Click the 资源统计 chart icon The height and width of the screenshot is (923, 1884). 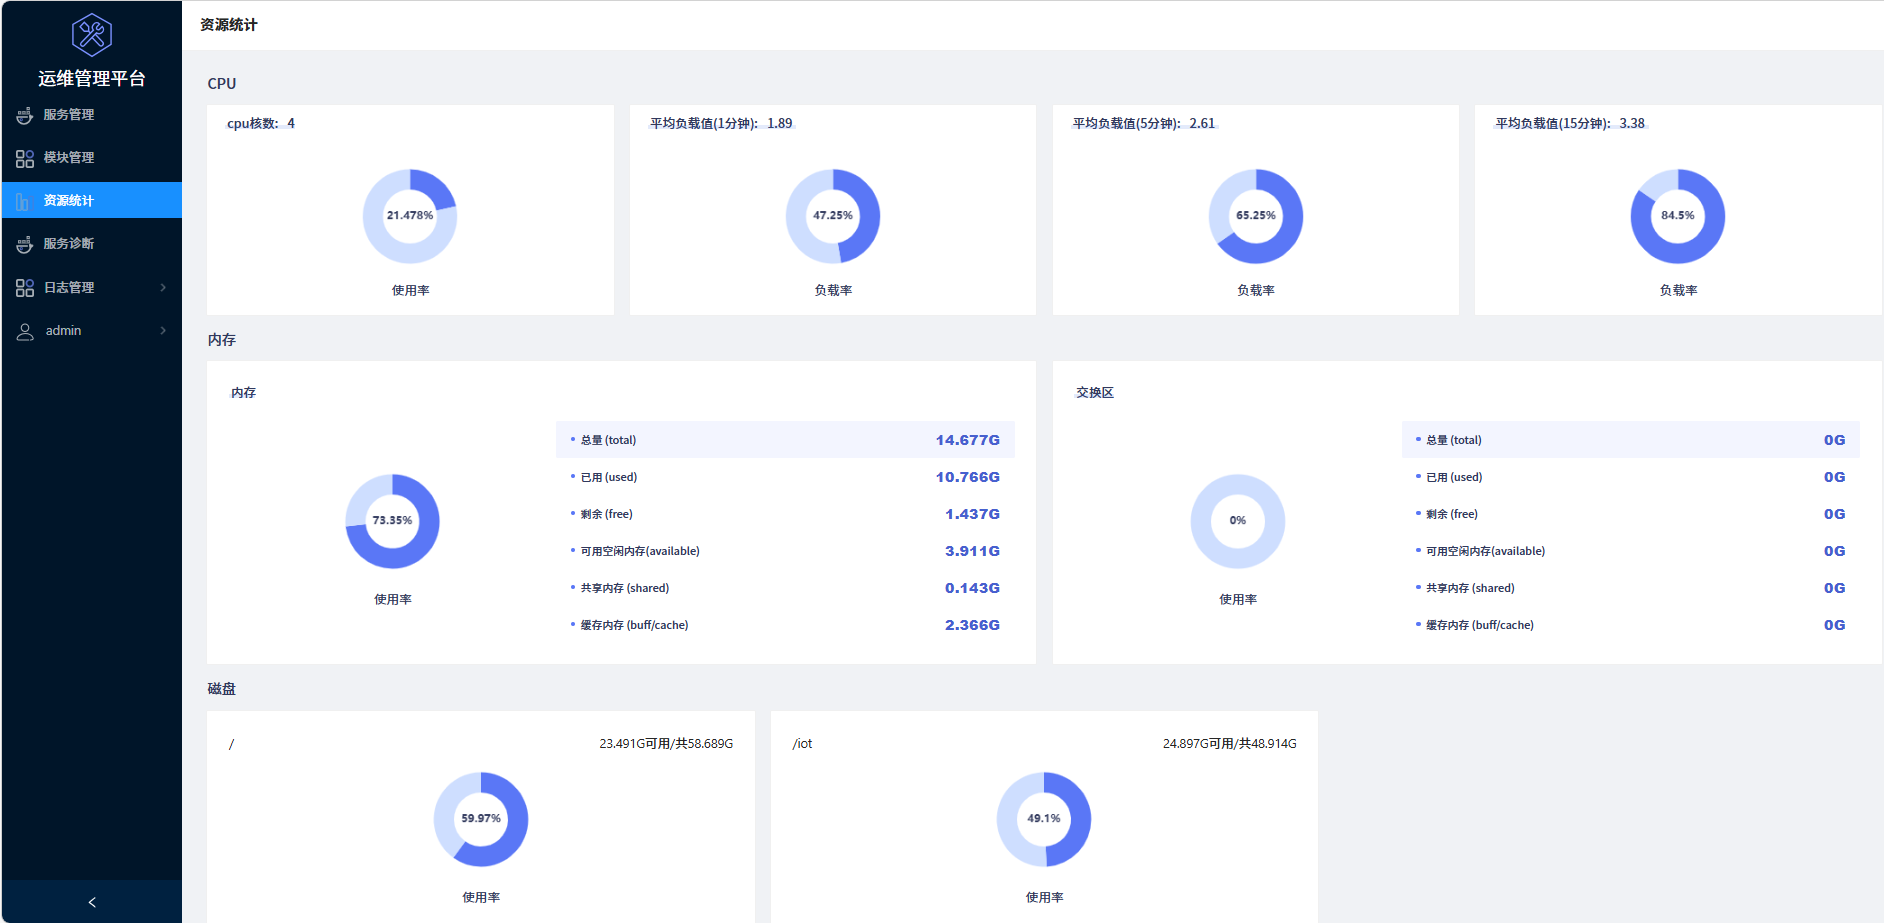click(x=23, y=201)
